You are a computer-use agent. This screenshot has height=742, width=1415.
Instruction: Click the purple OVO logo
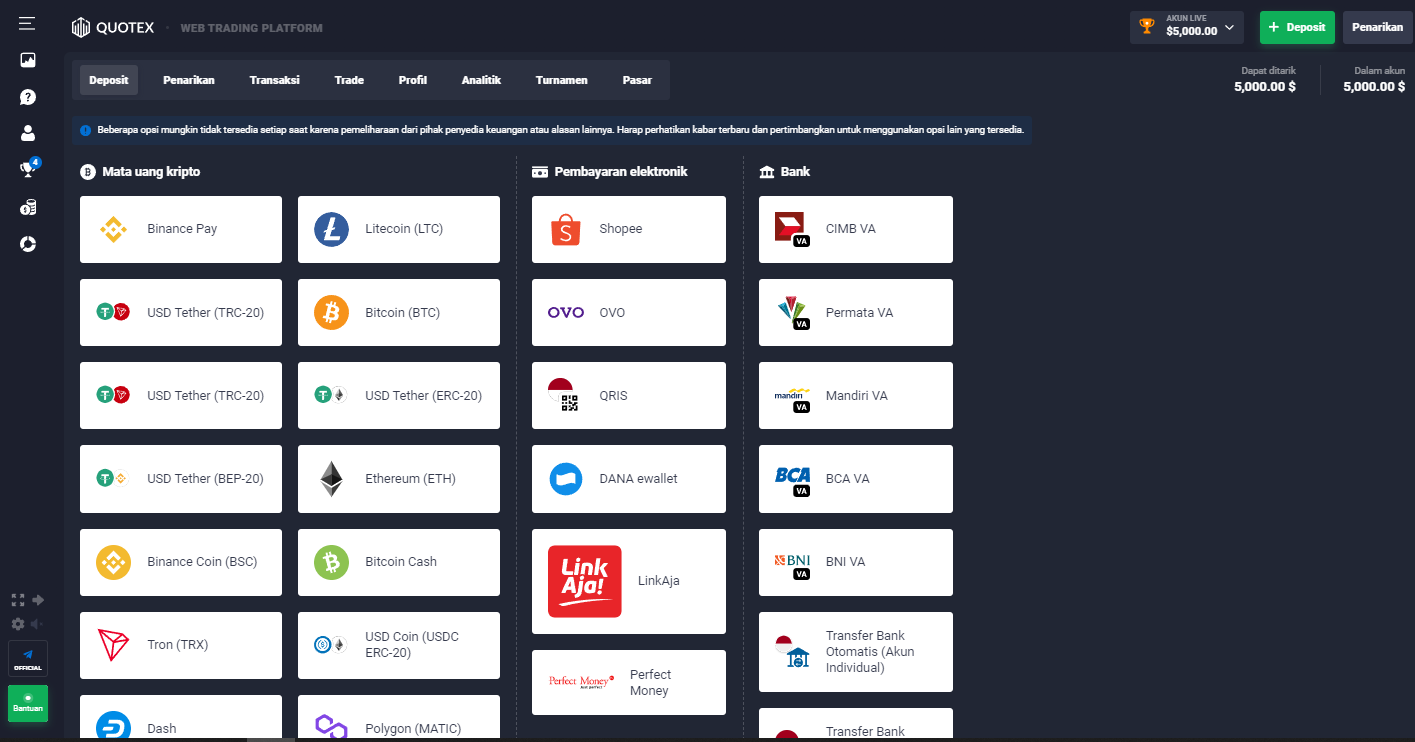click(x=566, y=312)
